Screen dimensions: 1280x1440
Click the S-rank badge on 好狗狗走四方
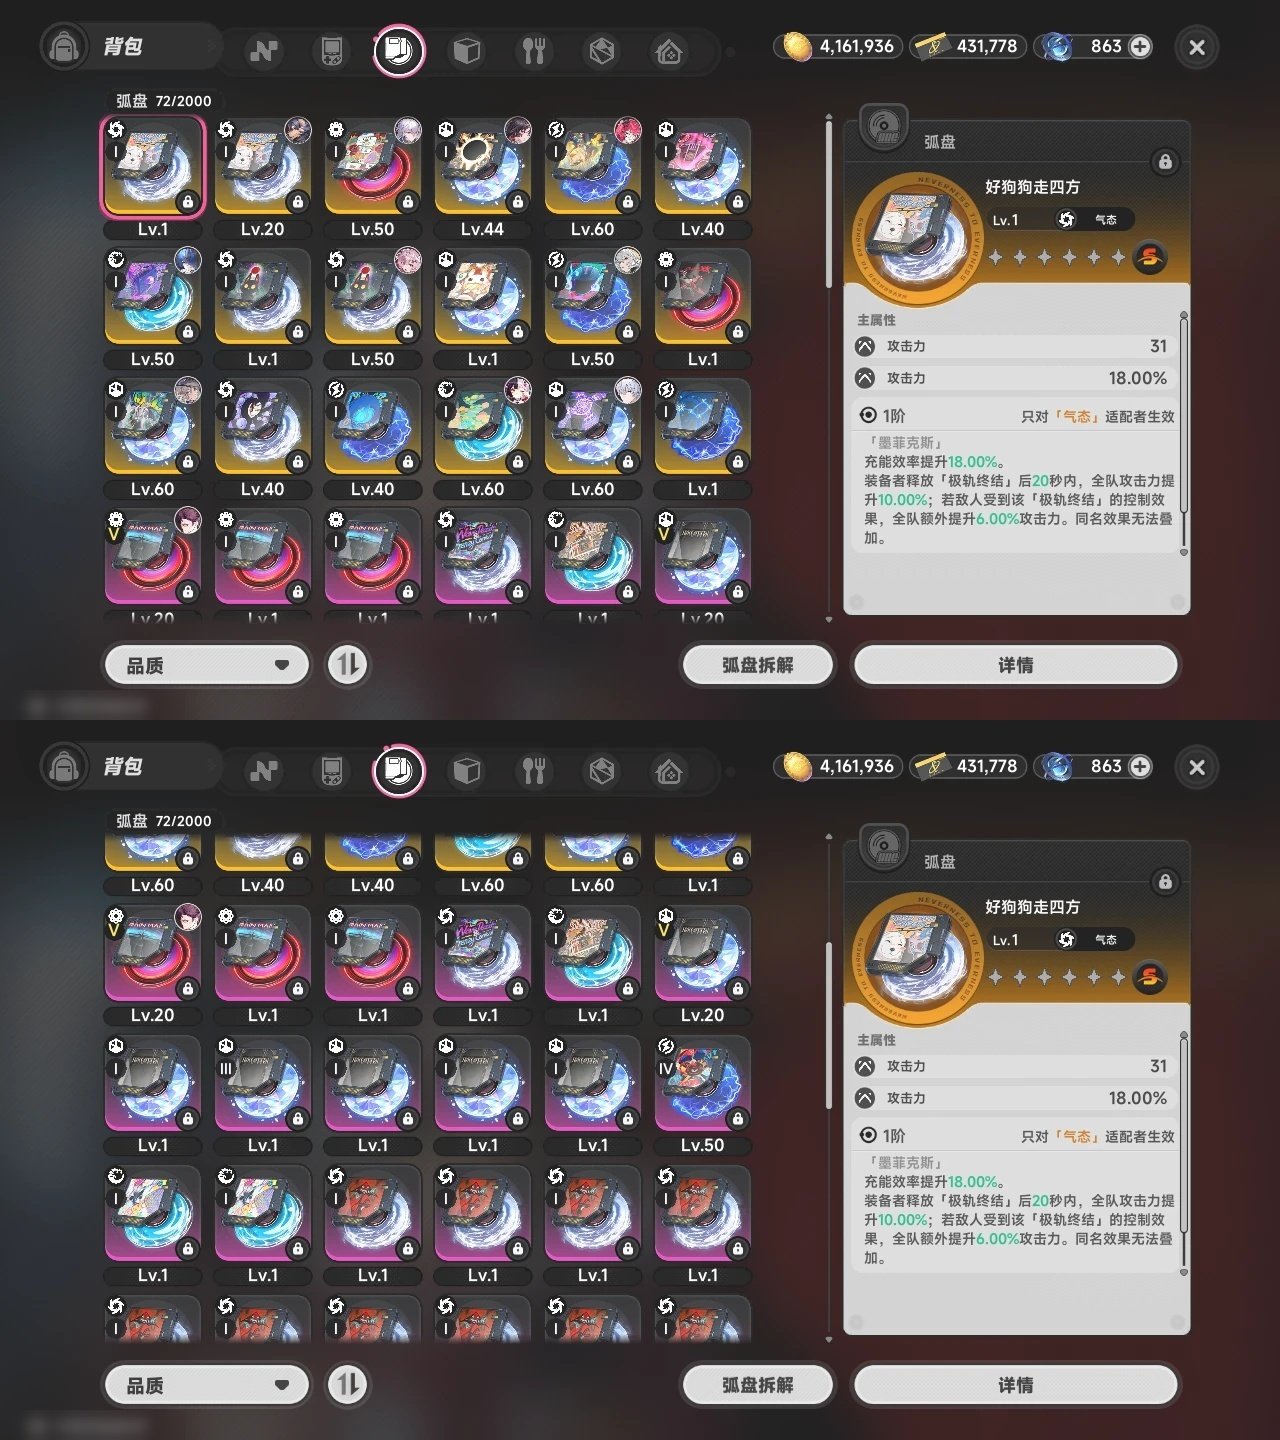[x=1149, y=257]
